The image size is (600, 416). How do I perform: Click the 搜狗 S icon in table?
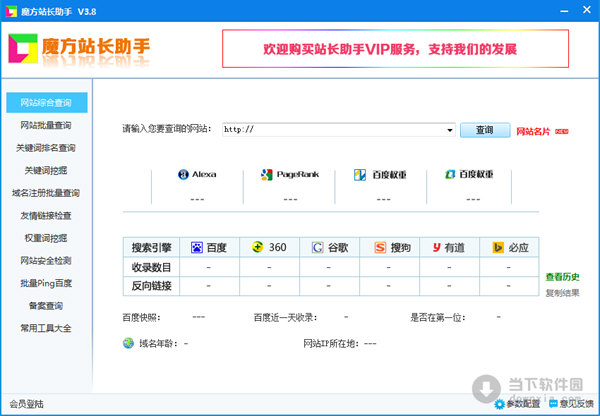(380, 248)
